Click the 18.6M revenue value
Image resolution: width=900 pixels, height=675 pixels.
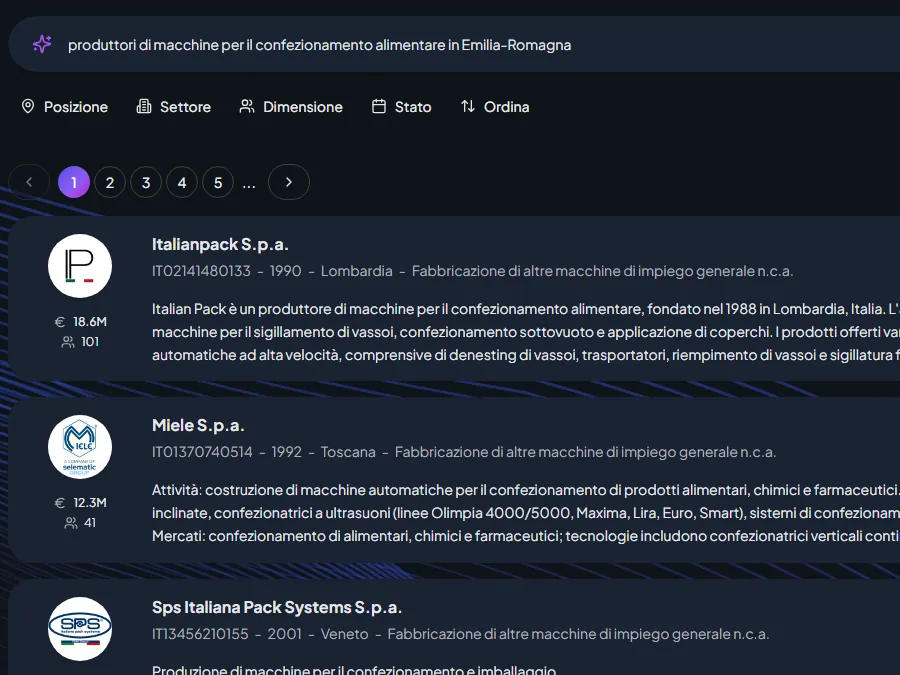90,321
